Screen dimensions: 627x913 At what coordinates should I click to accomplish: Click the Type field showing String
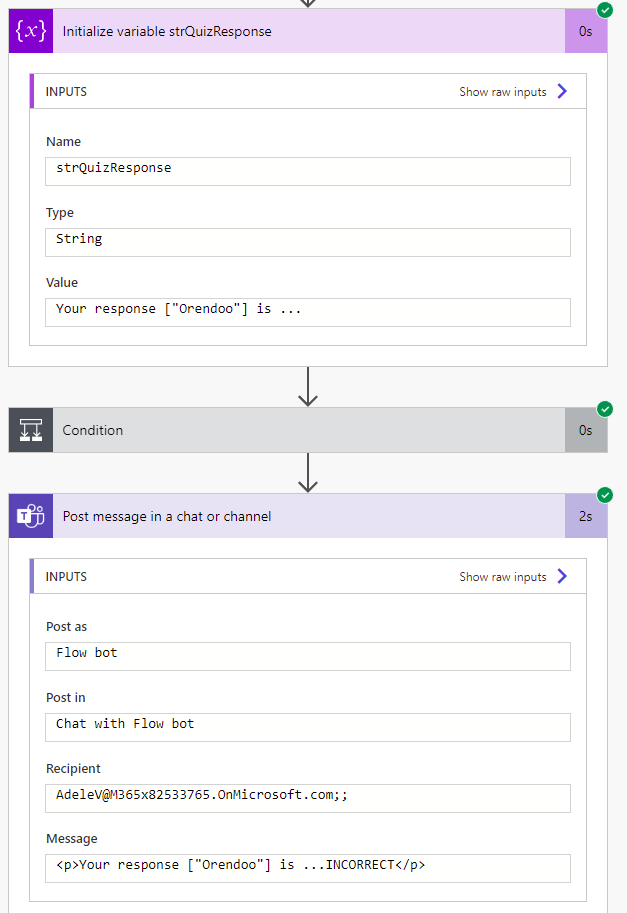coord(308,241)
